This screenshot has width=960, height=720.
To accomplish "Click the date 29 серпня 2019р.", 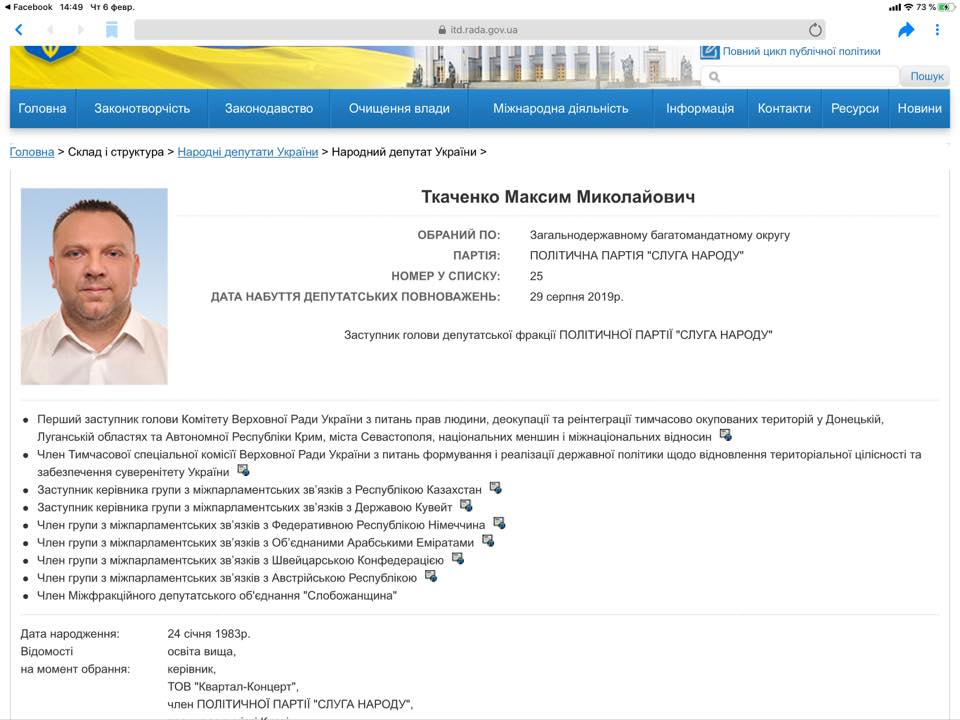I will pos(576,296).
